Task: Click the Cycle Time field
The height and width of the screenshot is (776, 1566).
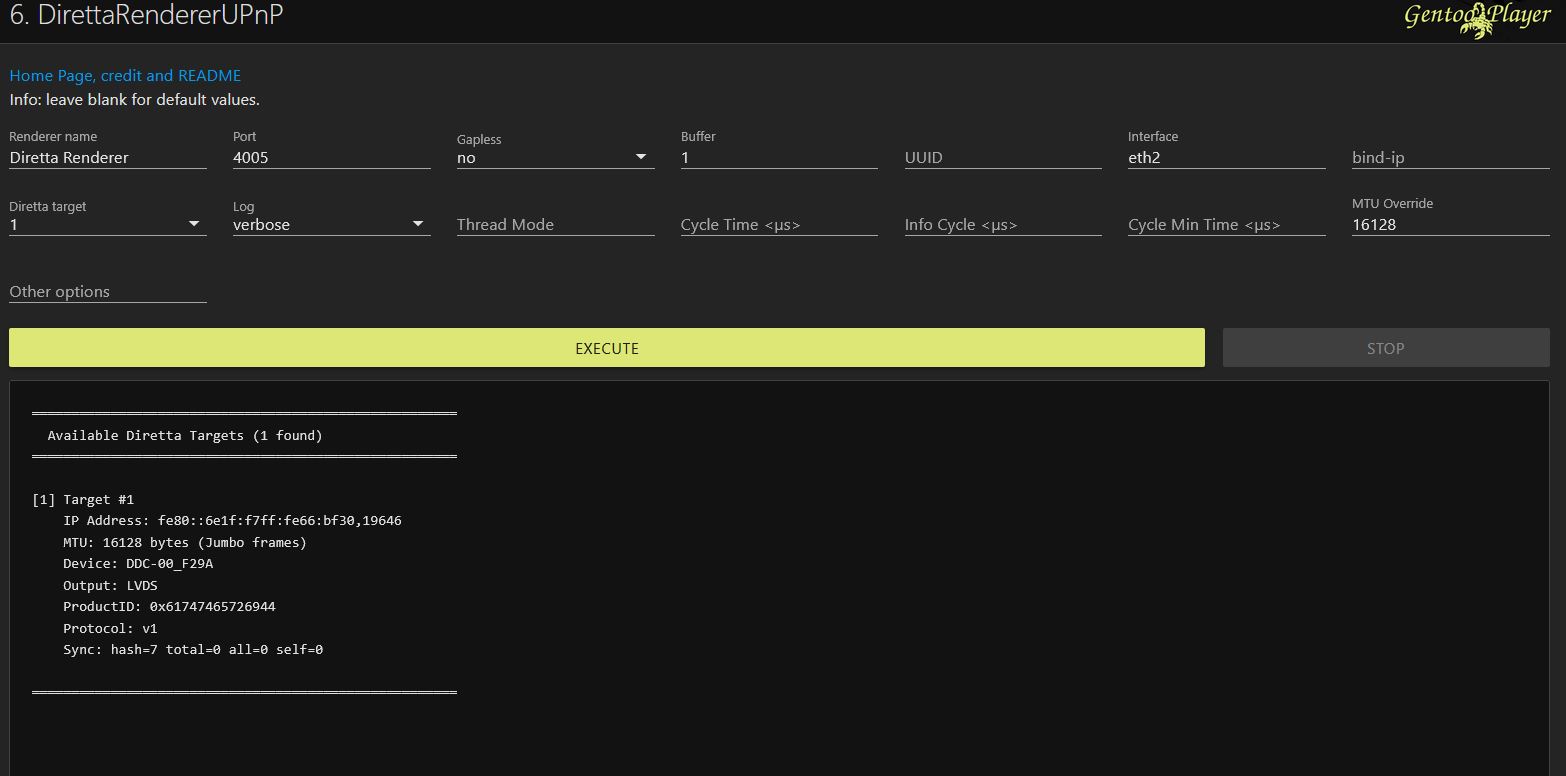Action: click(779, 224)
